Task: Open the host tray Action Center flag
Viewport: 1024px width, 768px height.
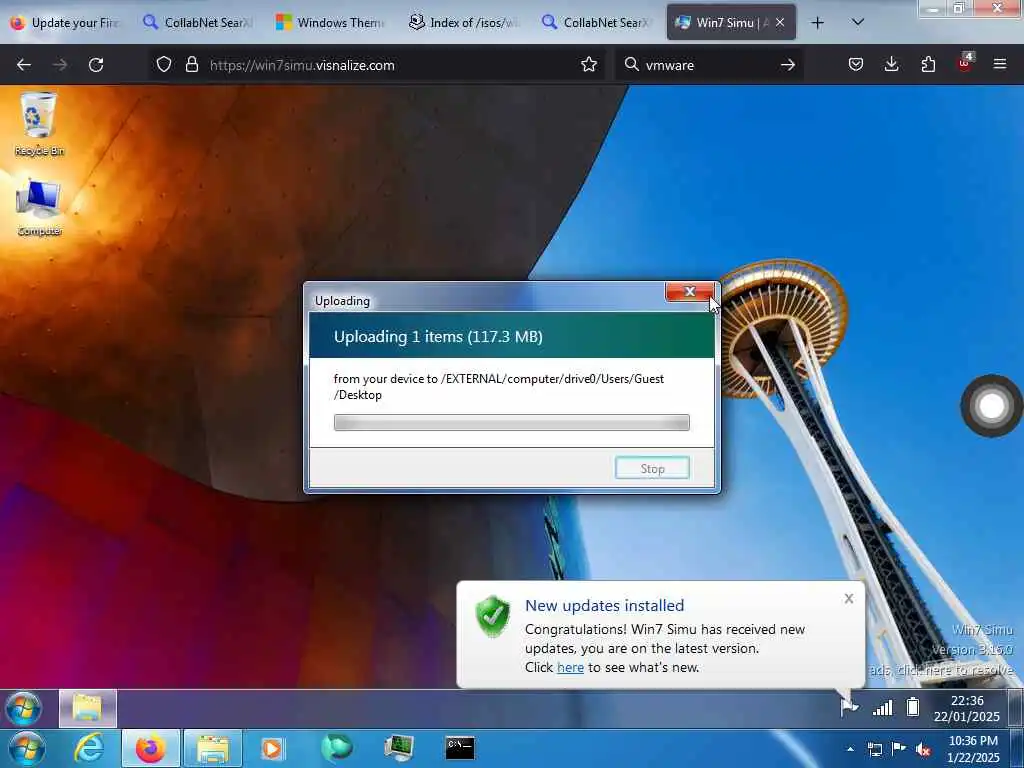Action: point(899,748)
